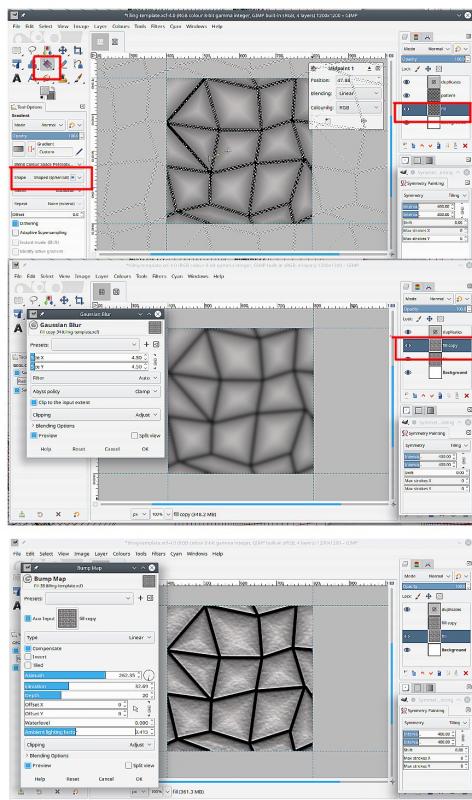The width and height of the screenshot is (472, 800).
Task: Open the Type Linear dropdown in Bump Map
Action: [89, 637]
